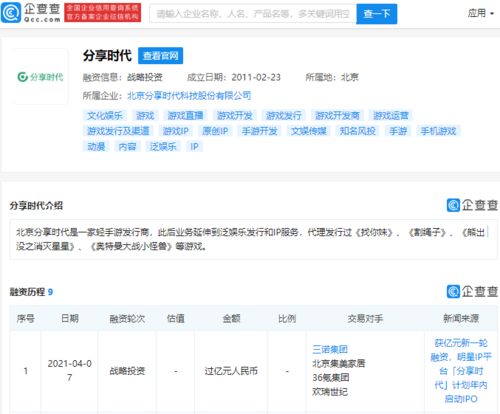Image resolution: width=500 pixels, height=414 pixels.
Task: Select the 游戏开发 tag
Action: click(234, 116)
